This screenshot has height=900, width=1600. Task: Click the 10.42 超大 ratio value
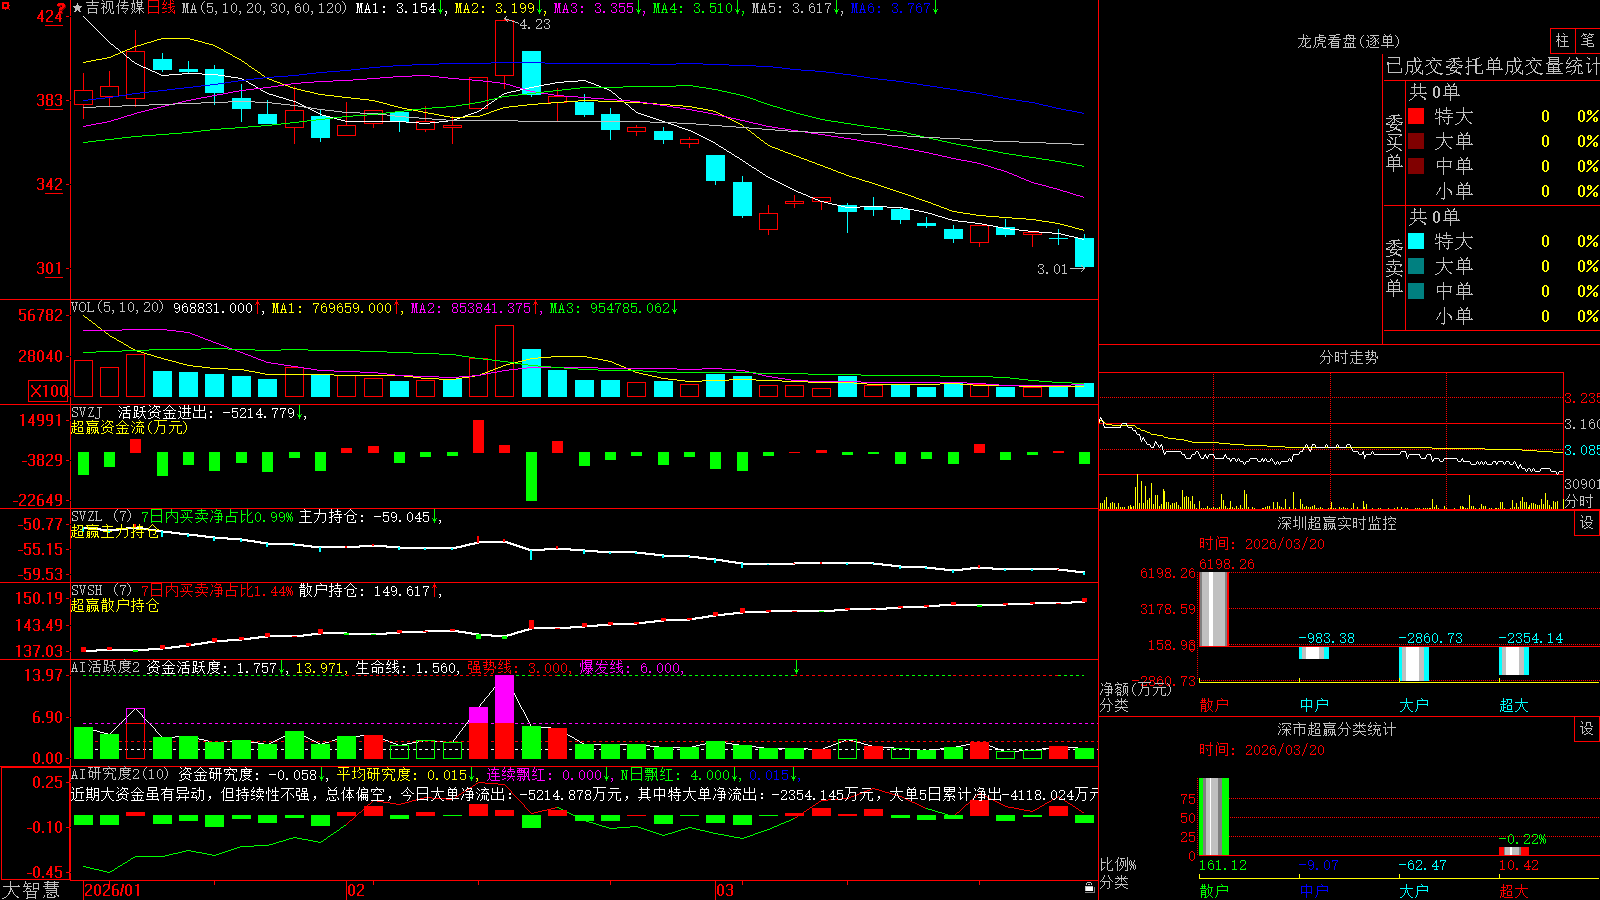(x=1519, y=865)
